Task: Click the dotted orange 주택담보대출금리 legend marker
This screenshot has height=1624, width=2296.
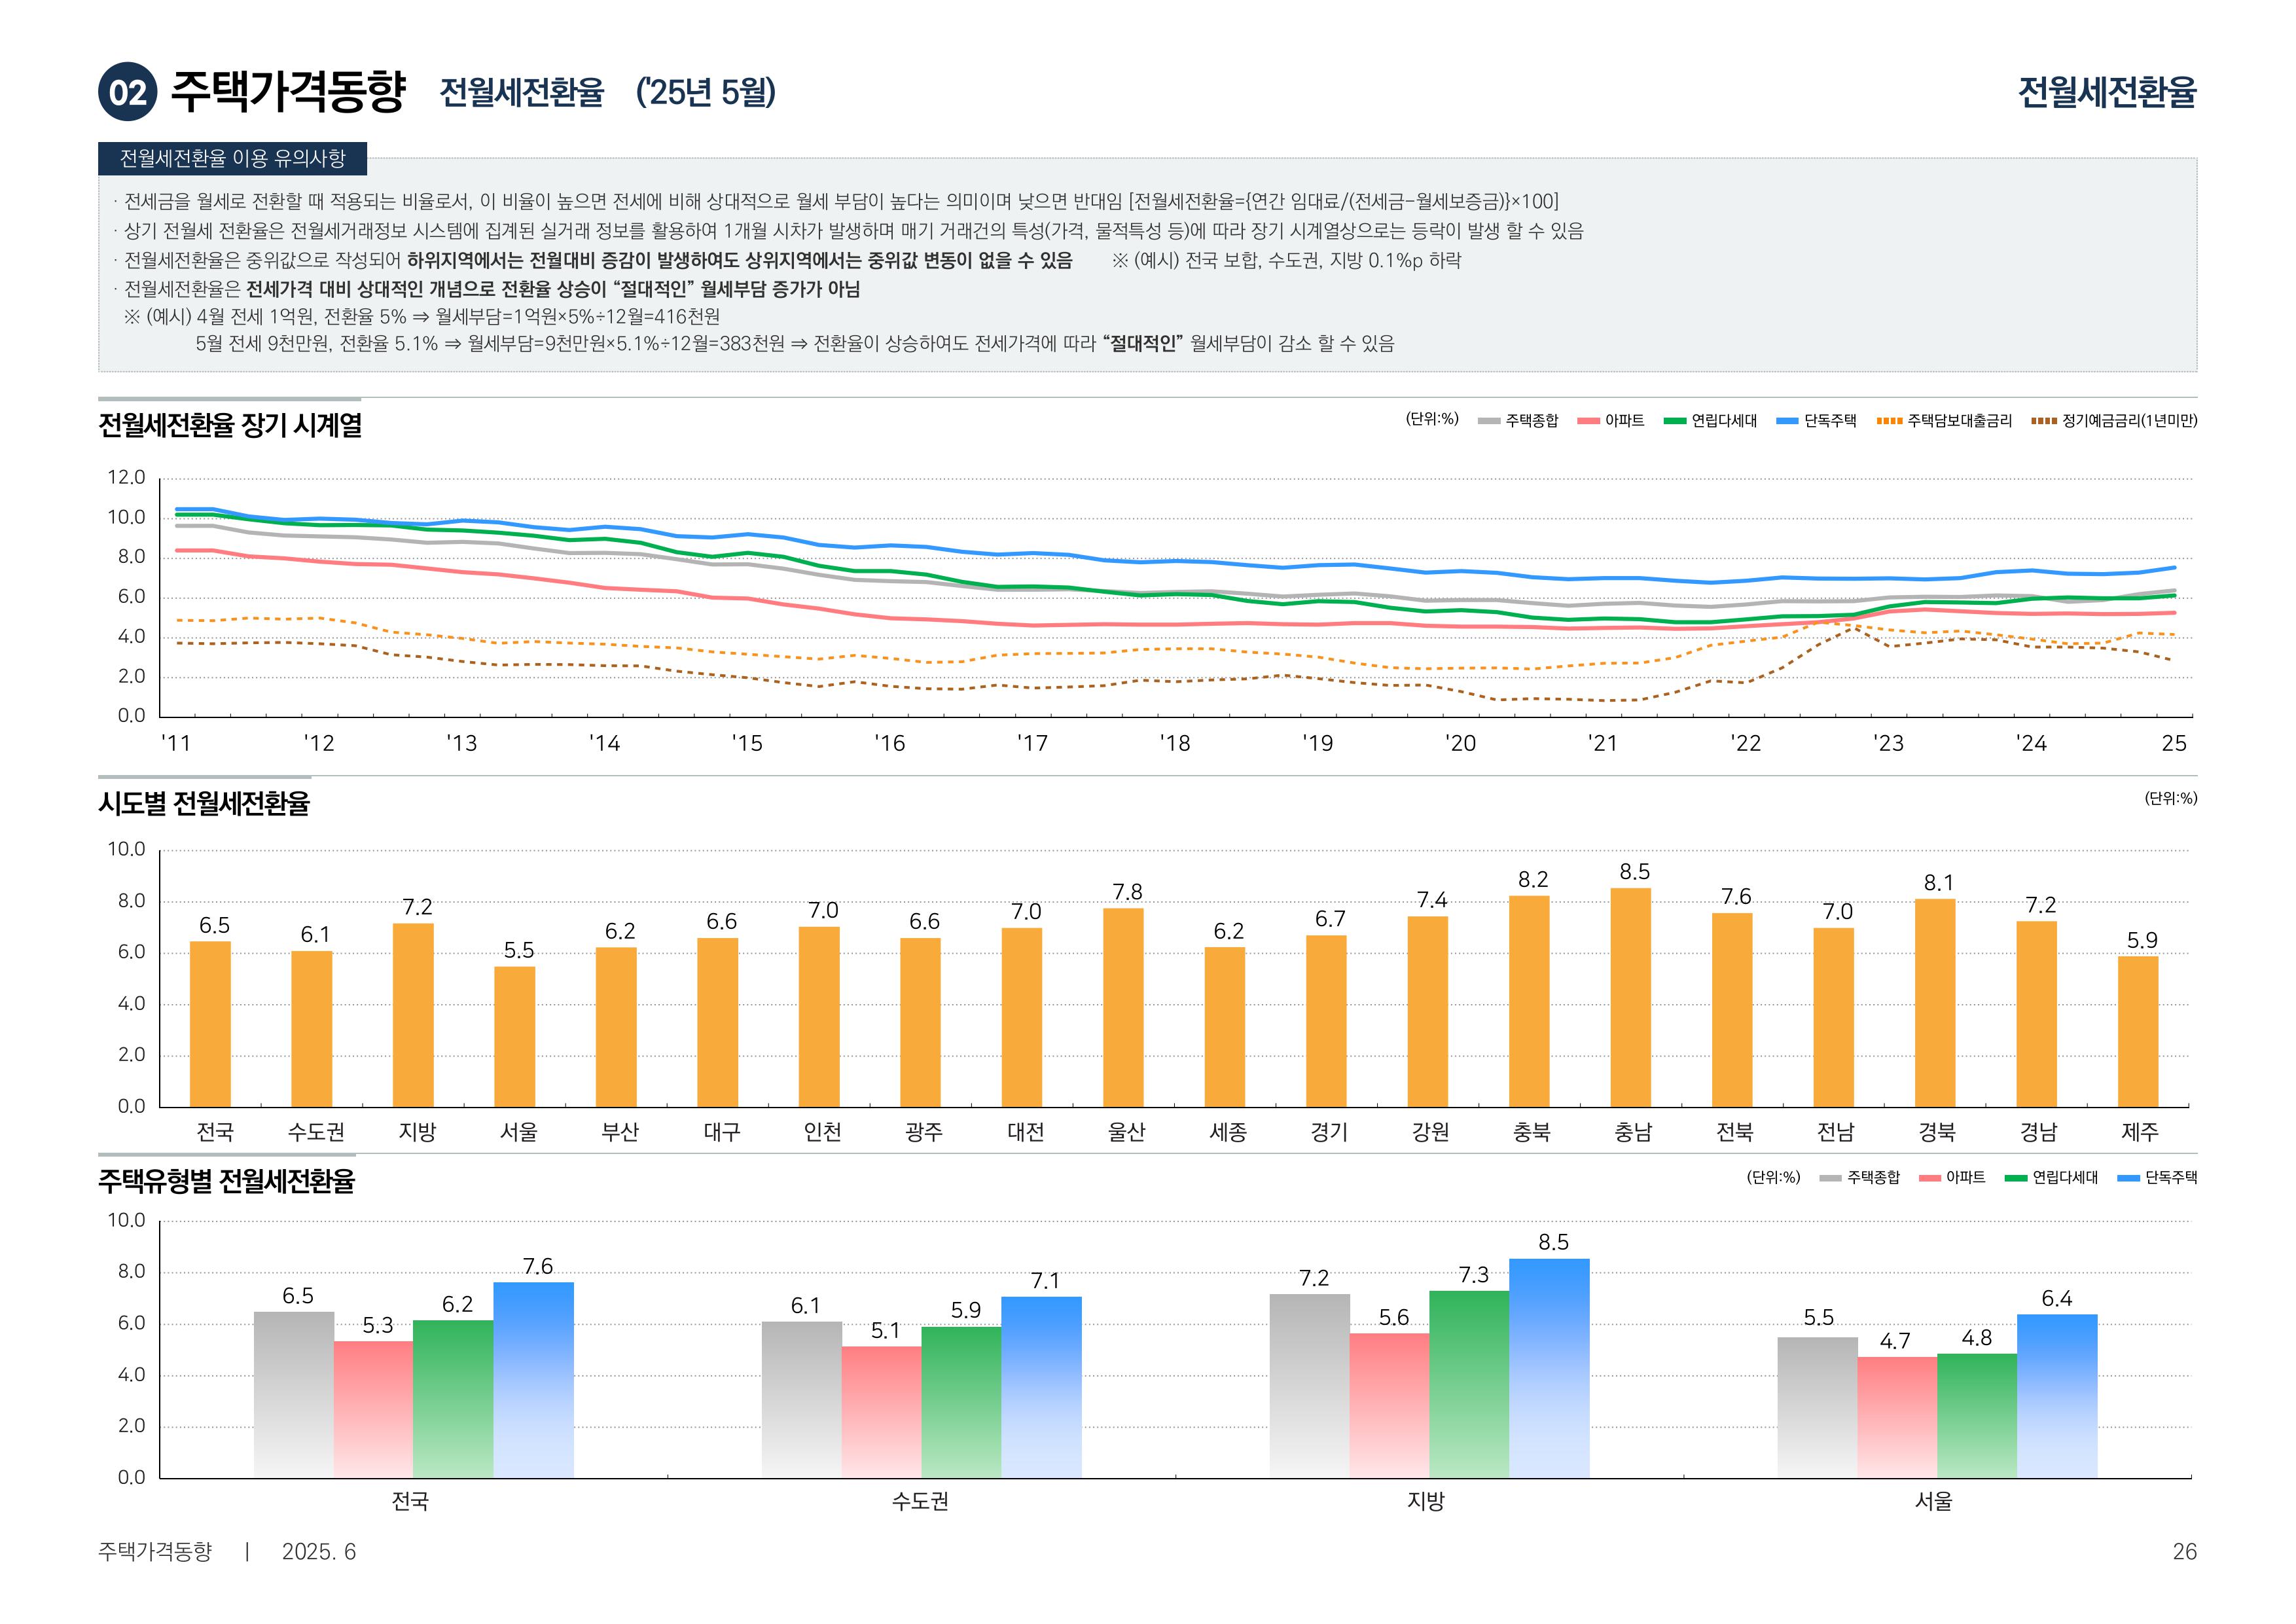Action: click(1889, 421)
